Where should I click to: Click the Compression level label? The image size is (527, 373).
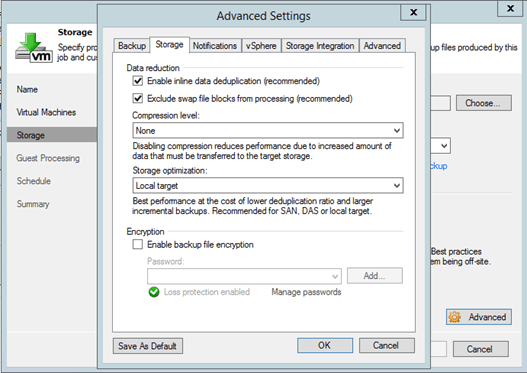pyautogui.click(x=166, y=116)
